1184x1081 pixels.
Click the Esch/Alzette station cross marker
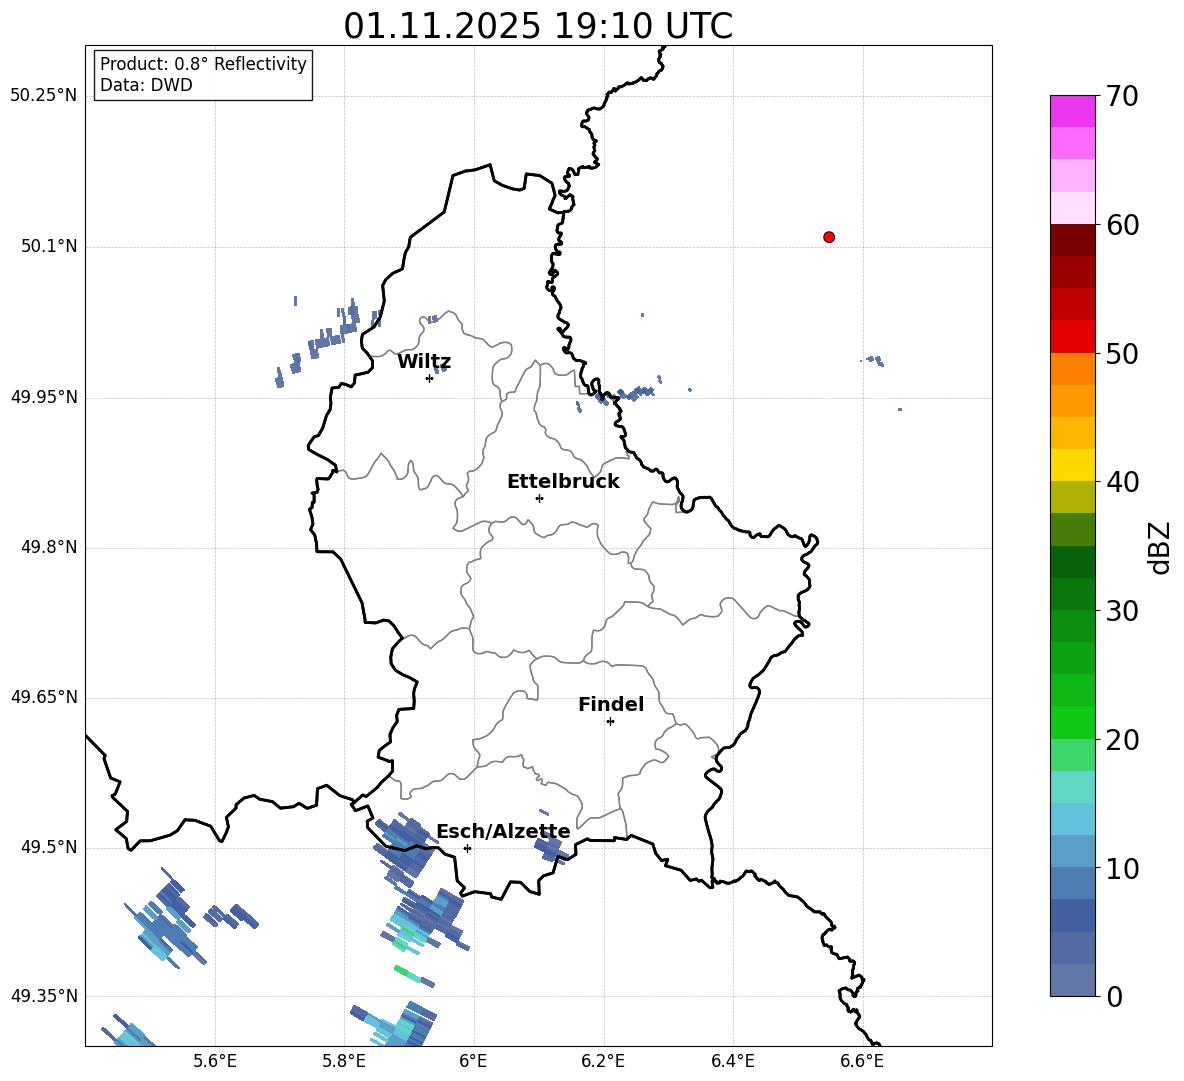coord(467,848)
